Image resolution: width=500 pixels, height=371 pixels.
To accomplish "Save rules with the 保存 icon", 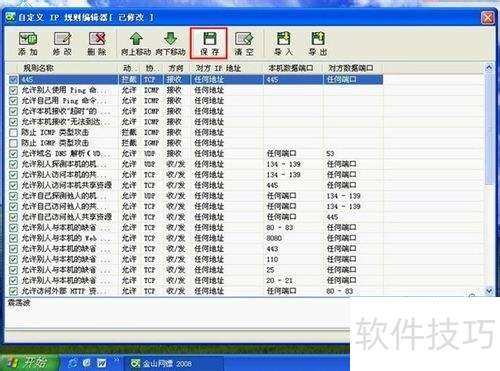I will click(209, 43).
